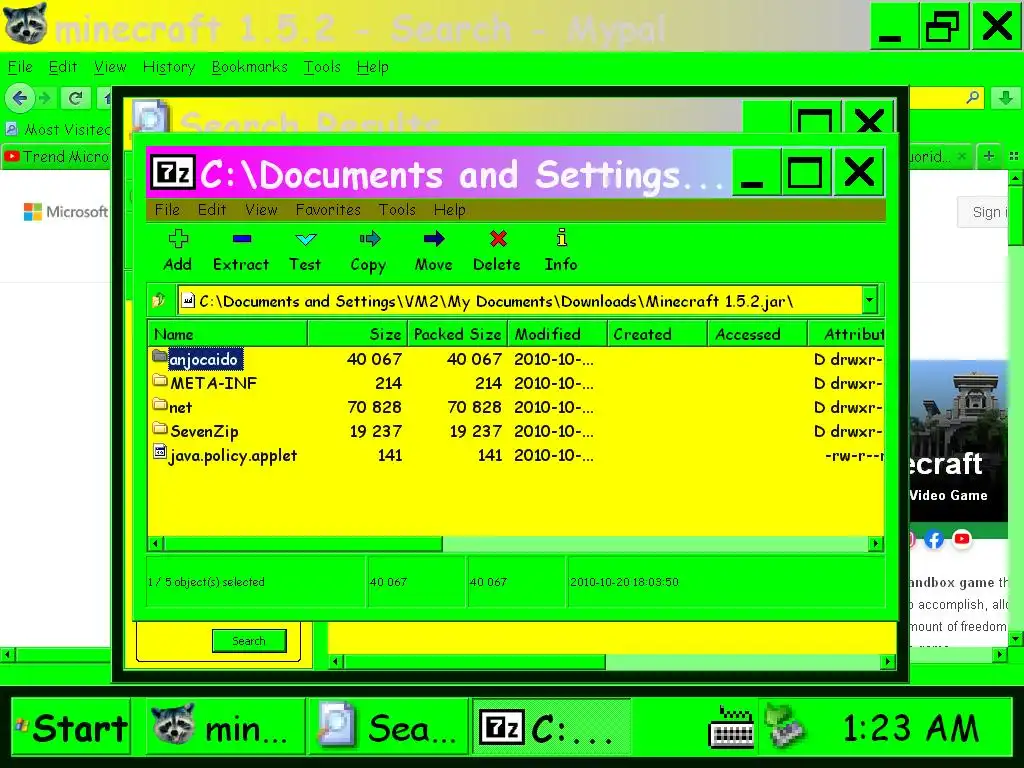This screenshot has width=1024, height=768.
Task: Click the YouTube icon on the webpage
Action: (x=961, y=539)
